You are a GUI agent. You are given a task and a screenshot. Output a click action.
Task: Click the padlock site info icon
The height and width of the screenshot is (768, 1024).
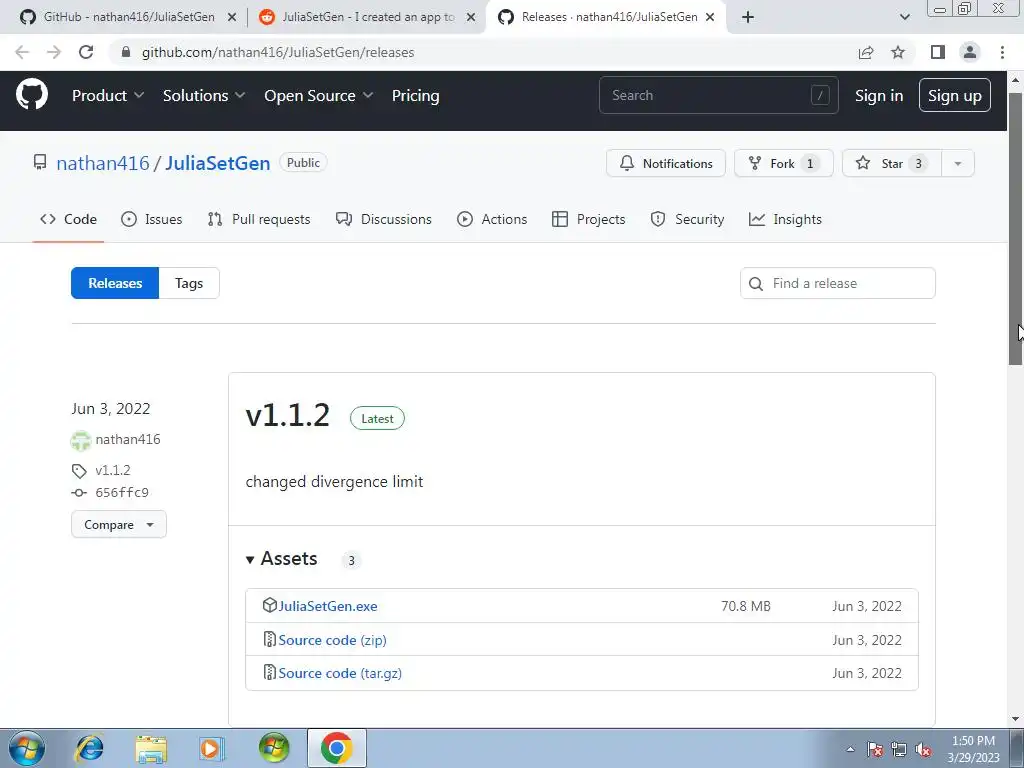click(126, 52)
